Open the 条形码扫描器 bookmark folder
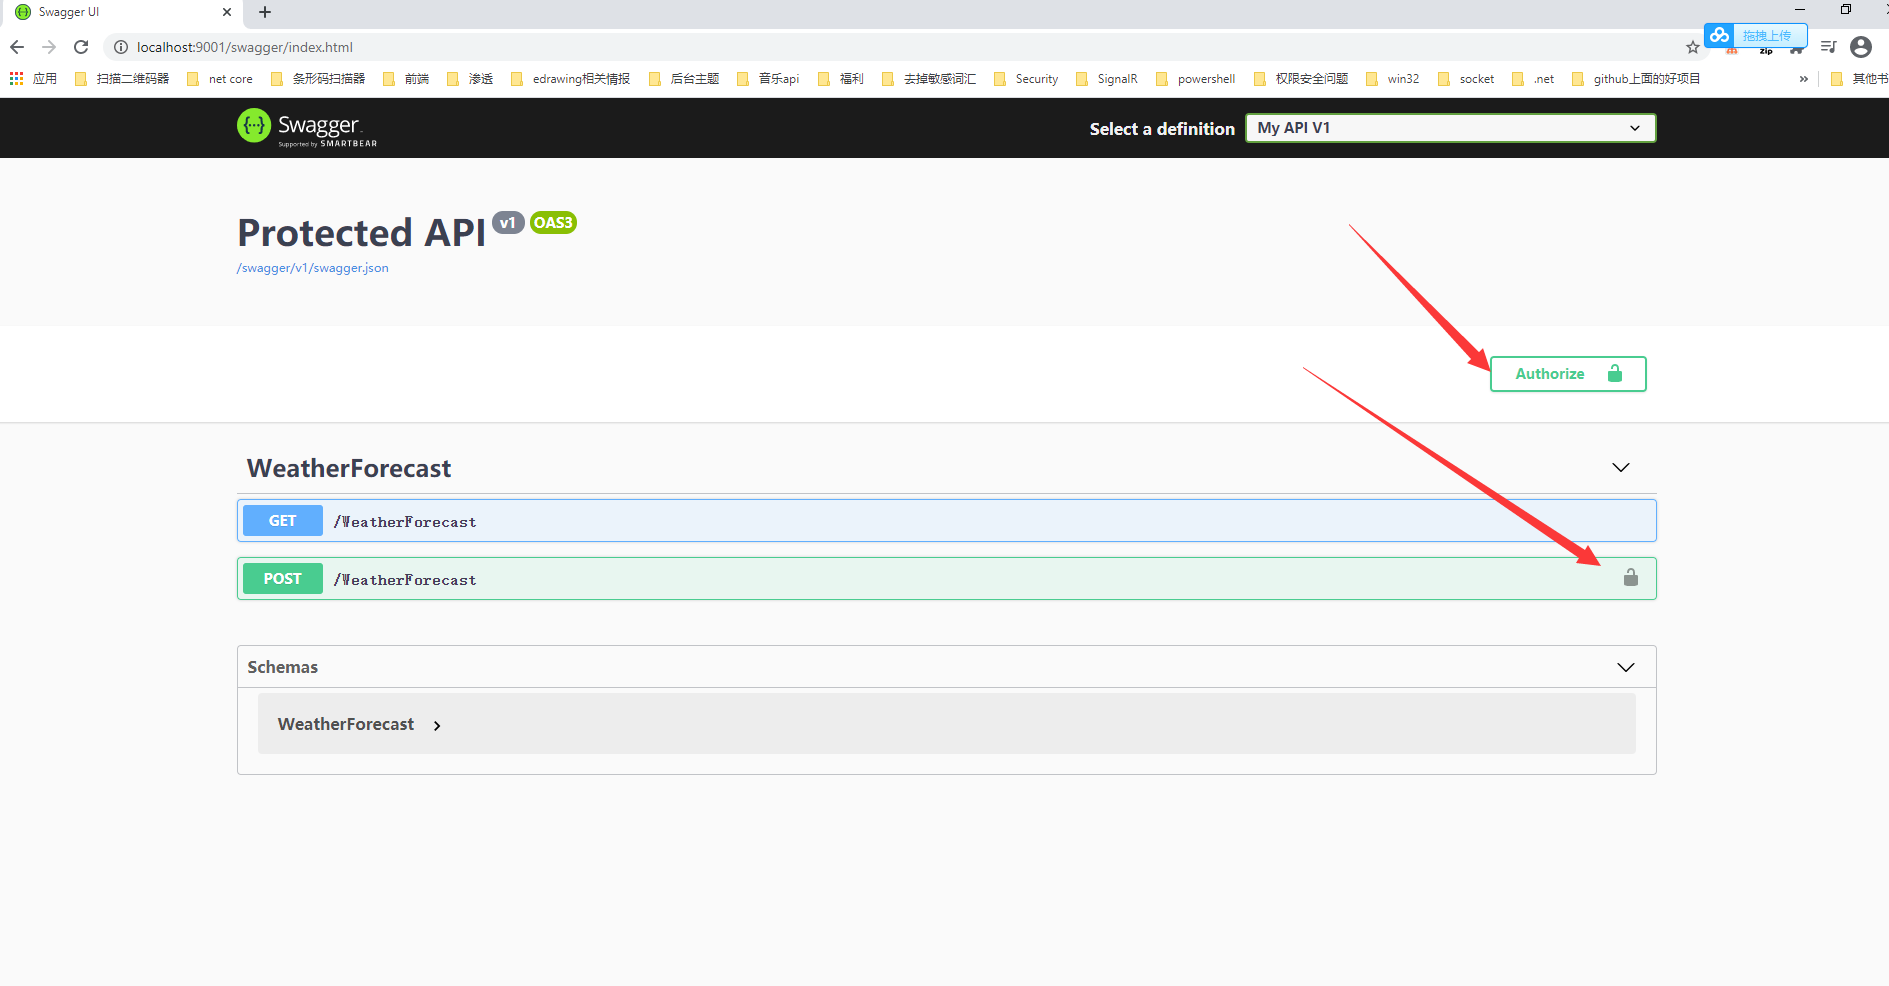The width and height of the screenshot is (1889, 986). point(318,78)
